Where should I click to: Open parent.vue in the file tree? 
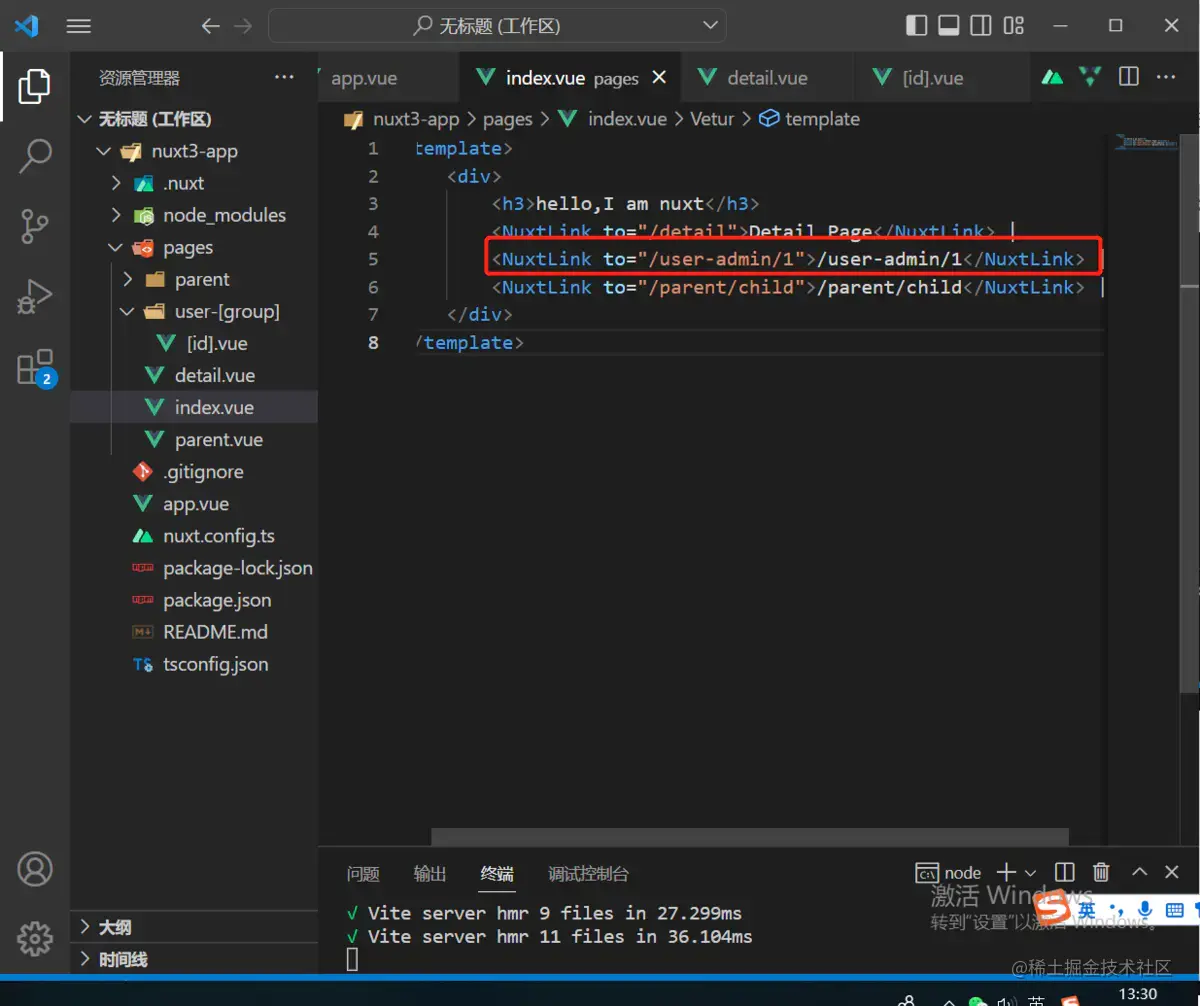click(x=194, y=440)
